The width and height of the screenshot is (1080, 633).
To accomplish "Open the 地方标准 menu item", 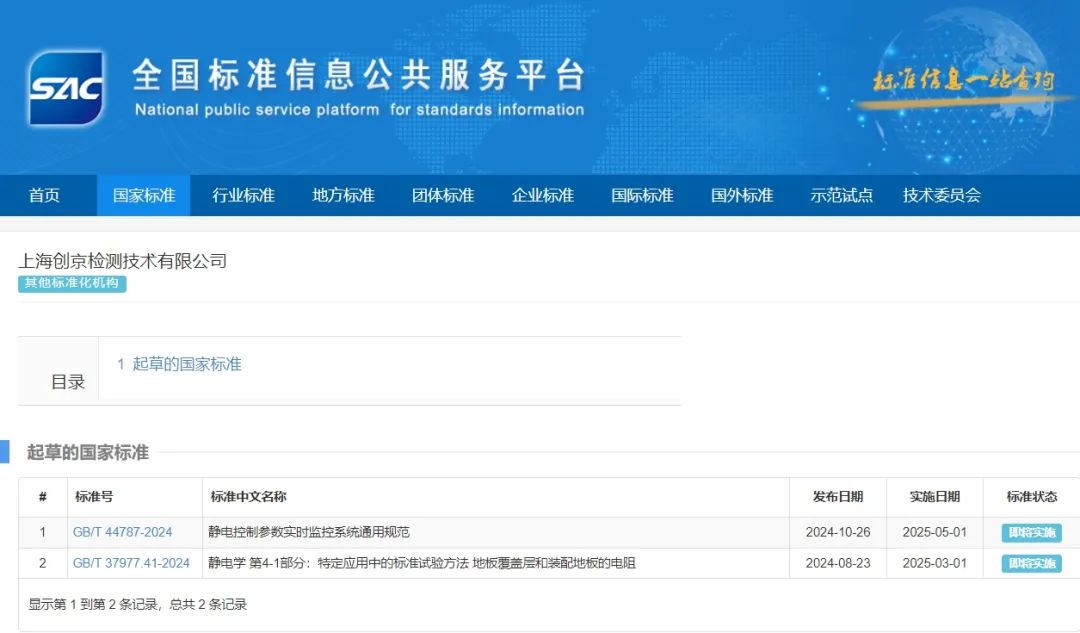I will tap(343, 196).
